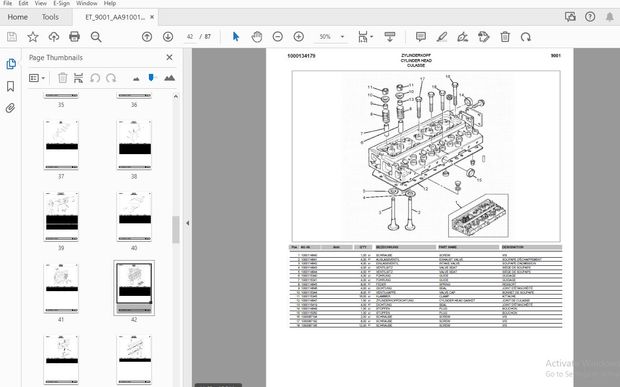Open the Attachments paperclip panel
Image resolution: width=620 pixels, height=387 pixels.
coord(10,108)
